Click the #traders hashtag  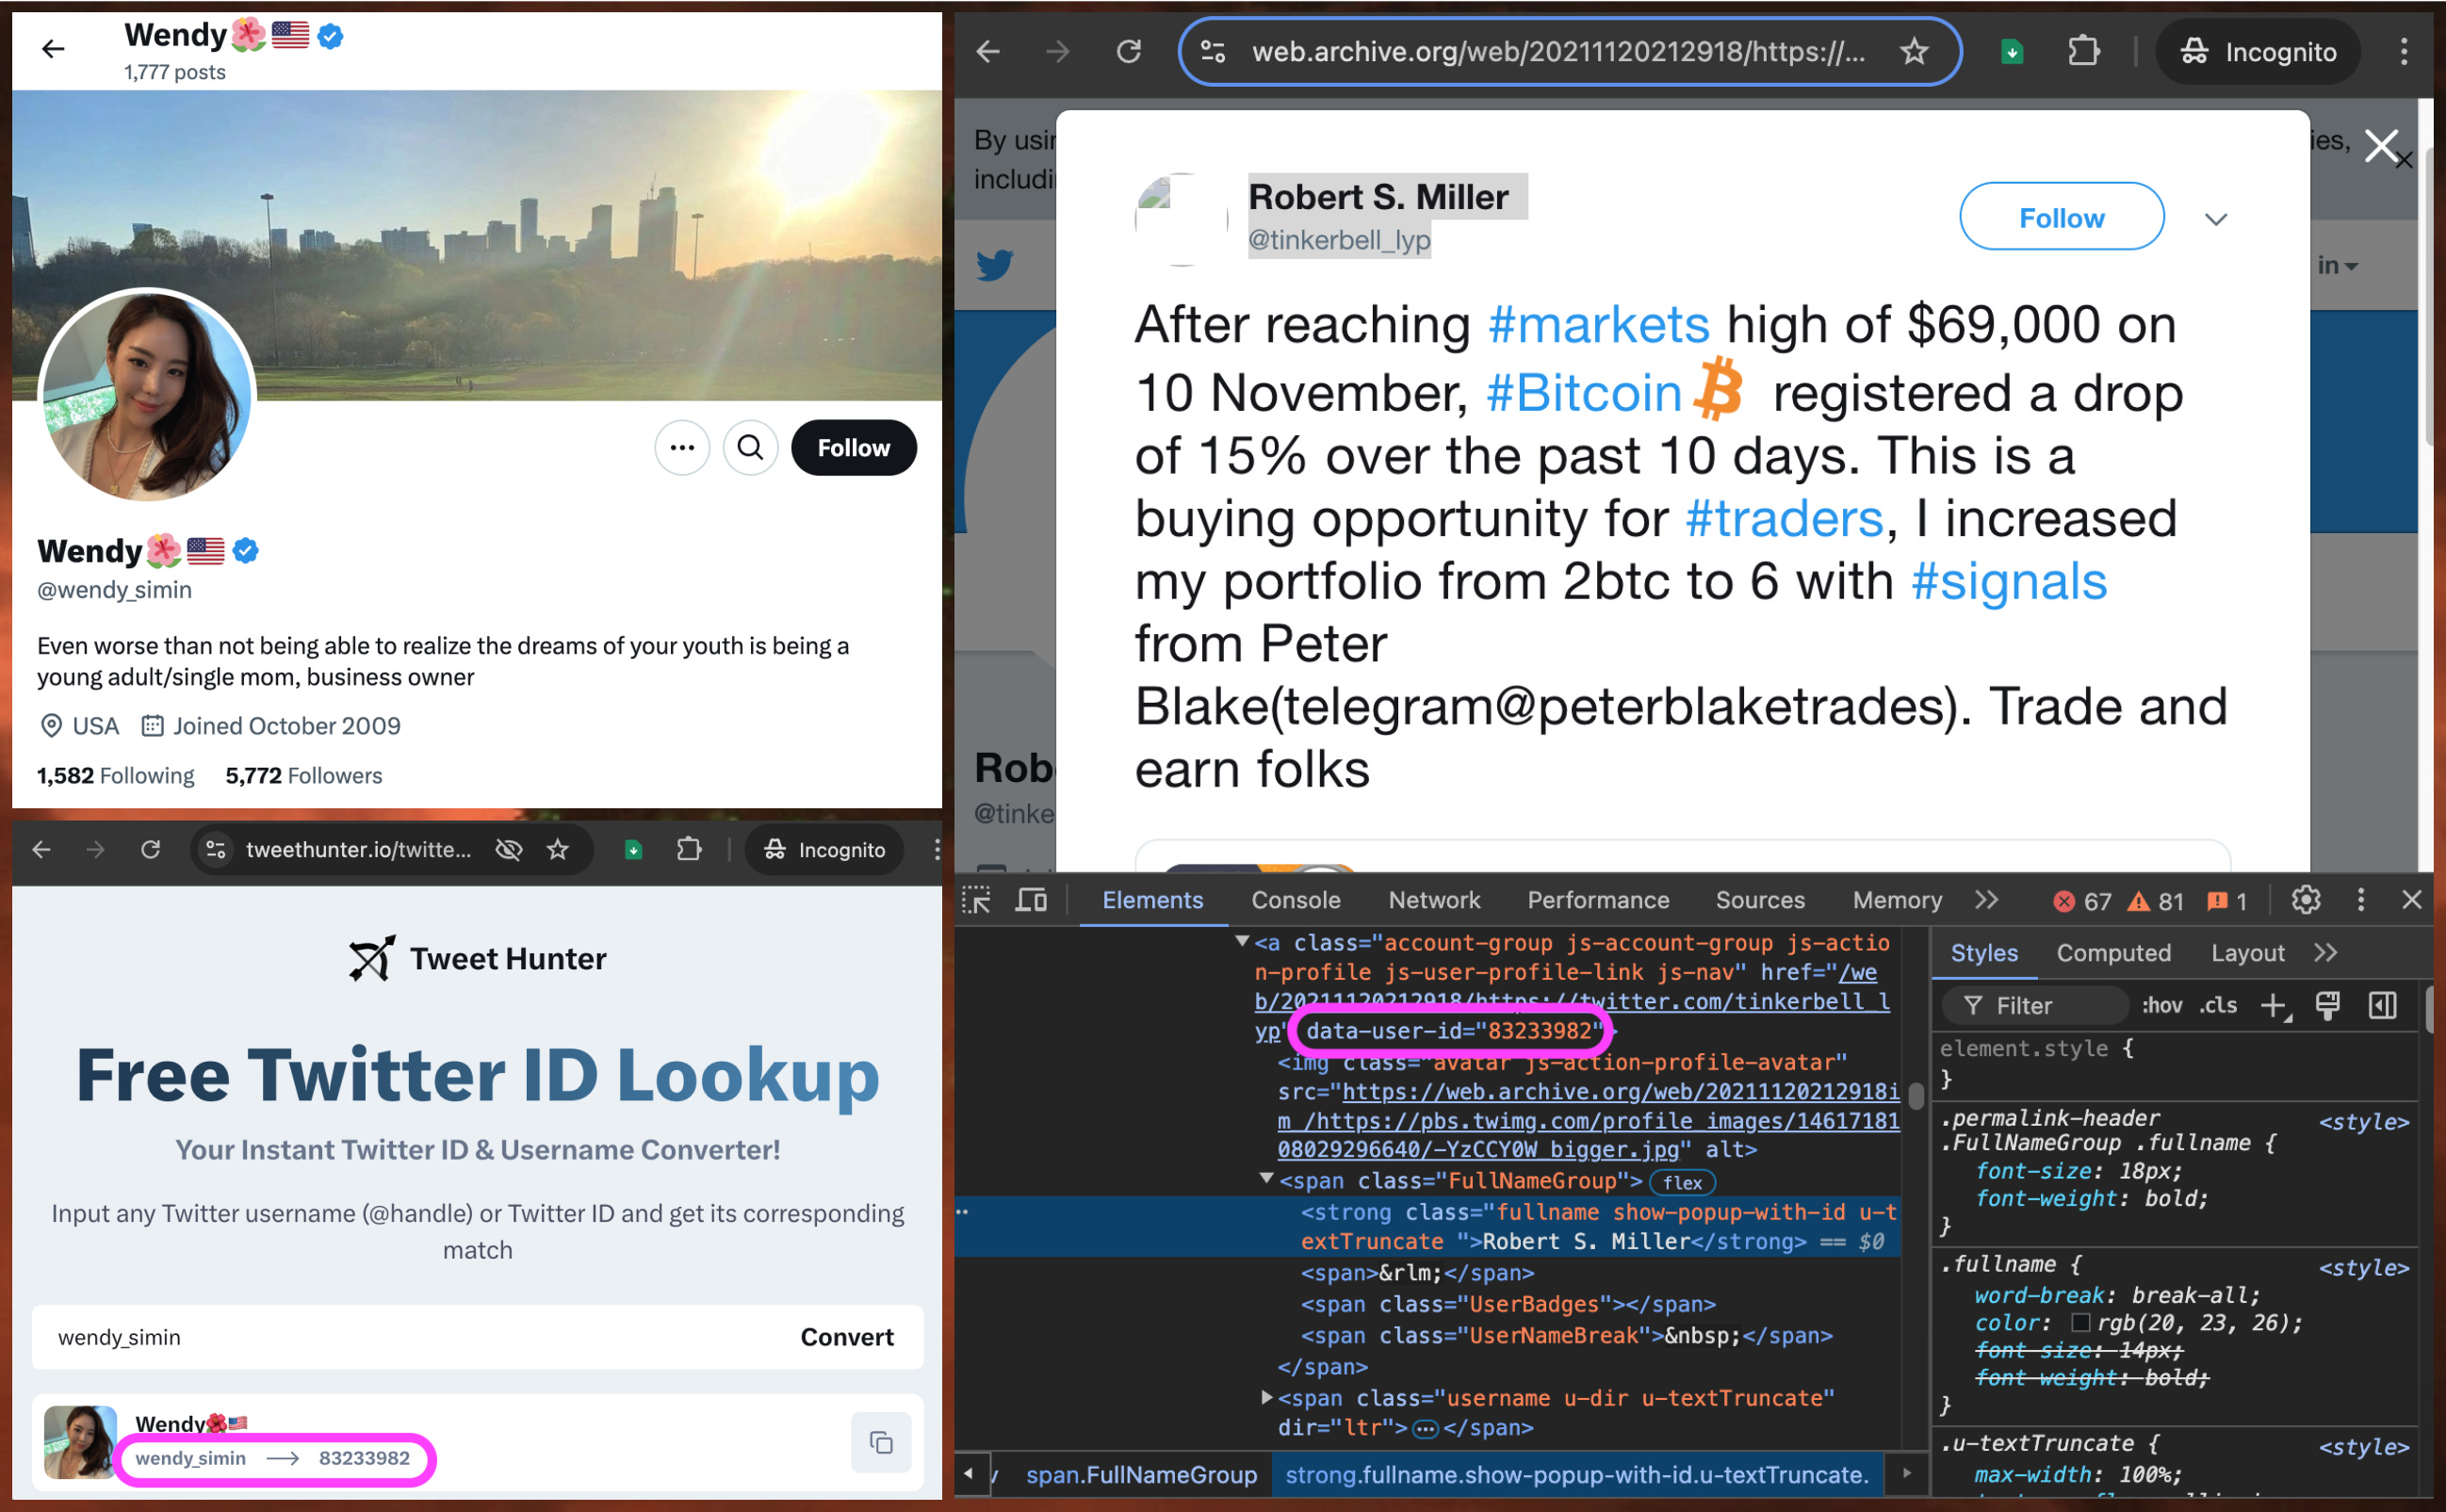(1784, 519)
